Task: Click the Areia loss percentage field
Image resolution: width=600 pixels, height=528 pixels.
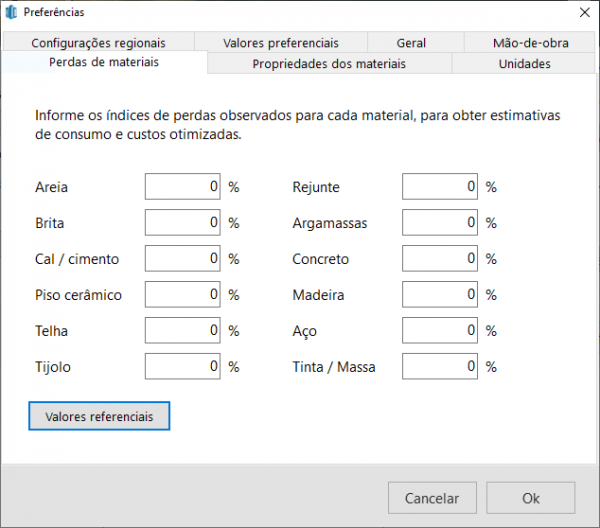Action: tap(183, 187)
